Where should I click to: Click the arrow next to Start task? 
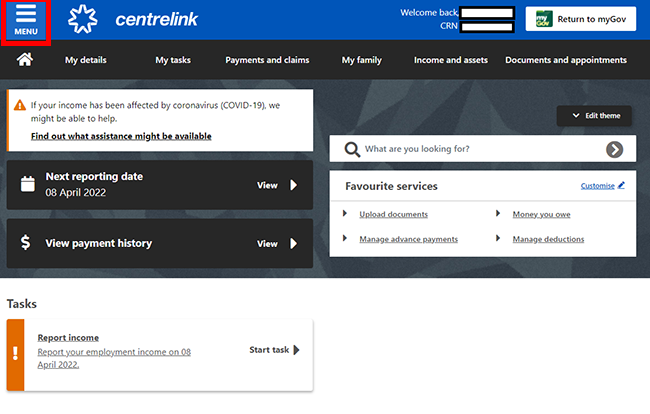pyautogui.click(x=296, y=350)
